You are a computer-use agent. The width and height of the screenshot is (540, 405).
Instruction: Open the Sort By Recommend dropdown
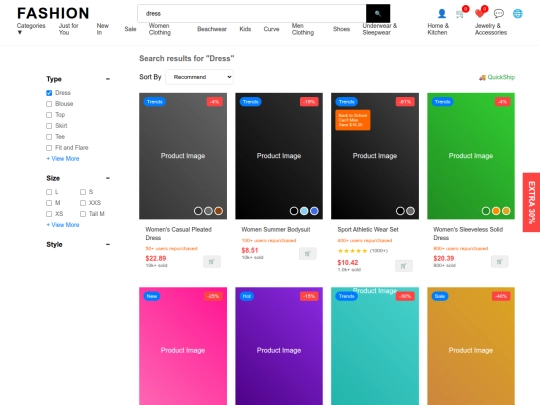coord(199,77)
